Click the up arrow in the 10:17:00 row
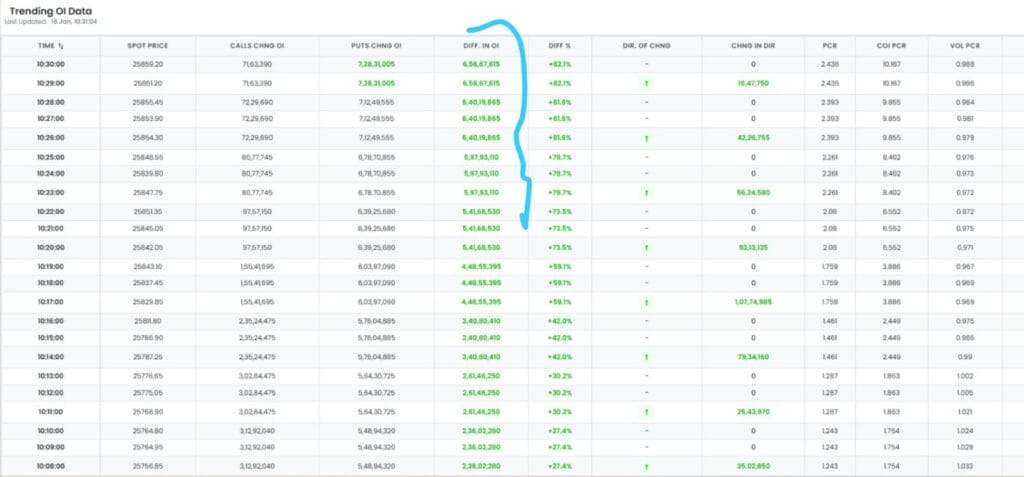Image resolution: width=1024 pixels, height=477 pixels. pos(647,301)
